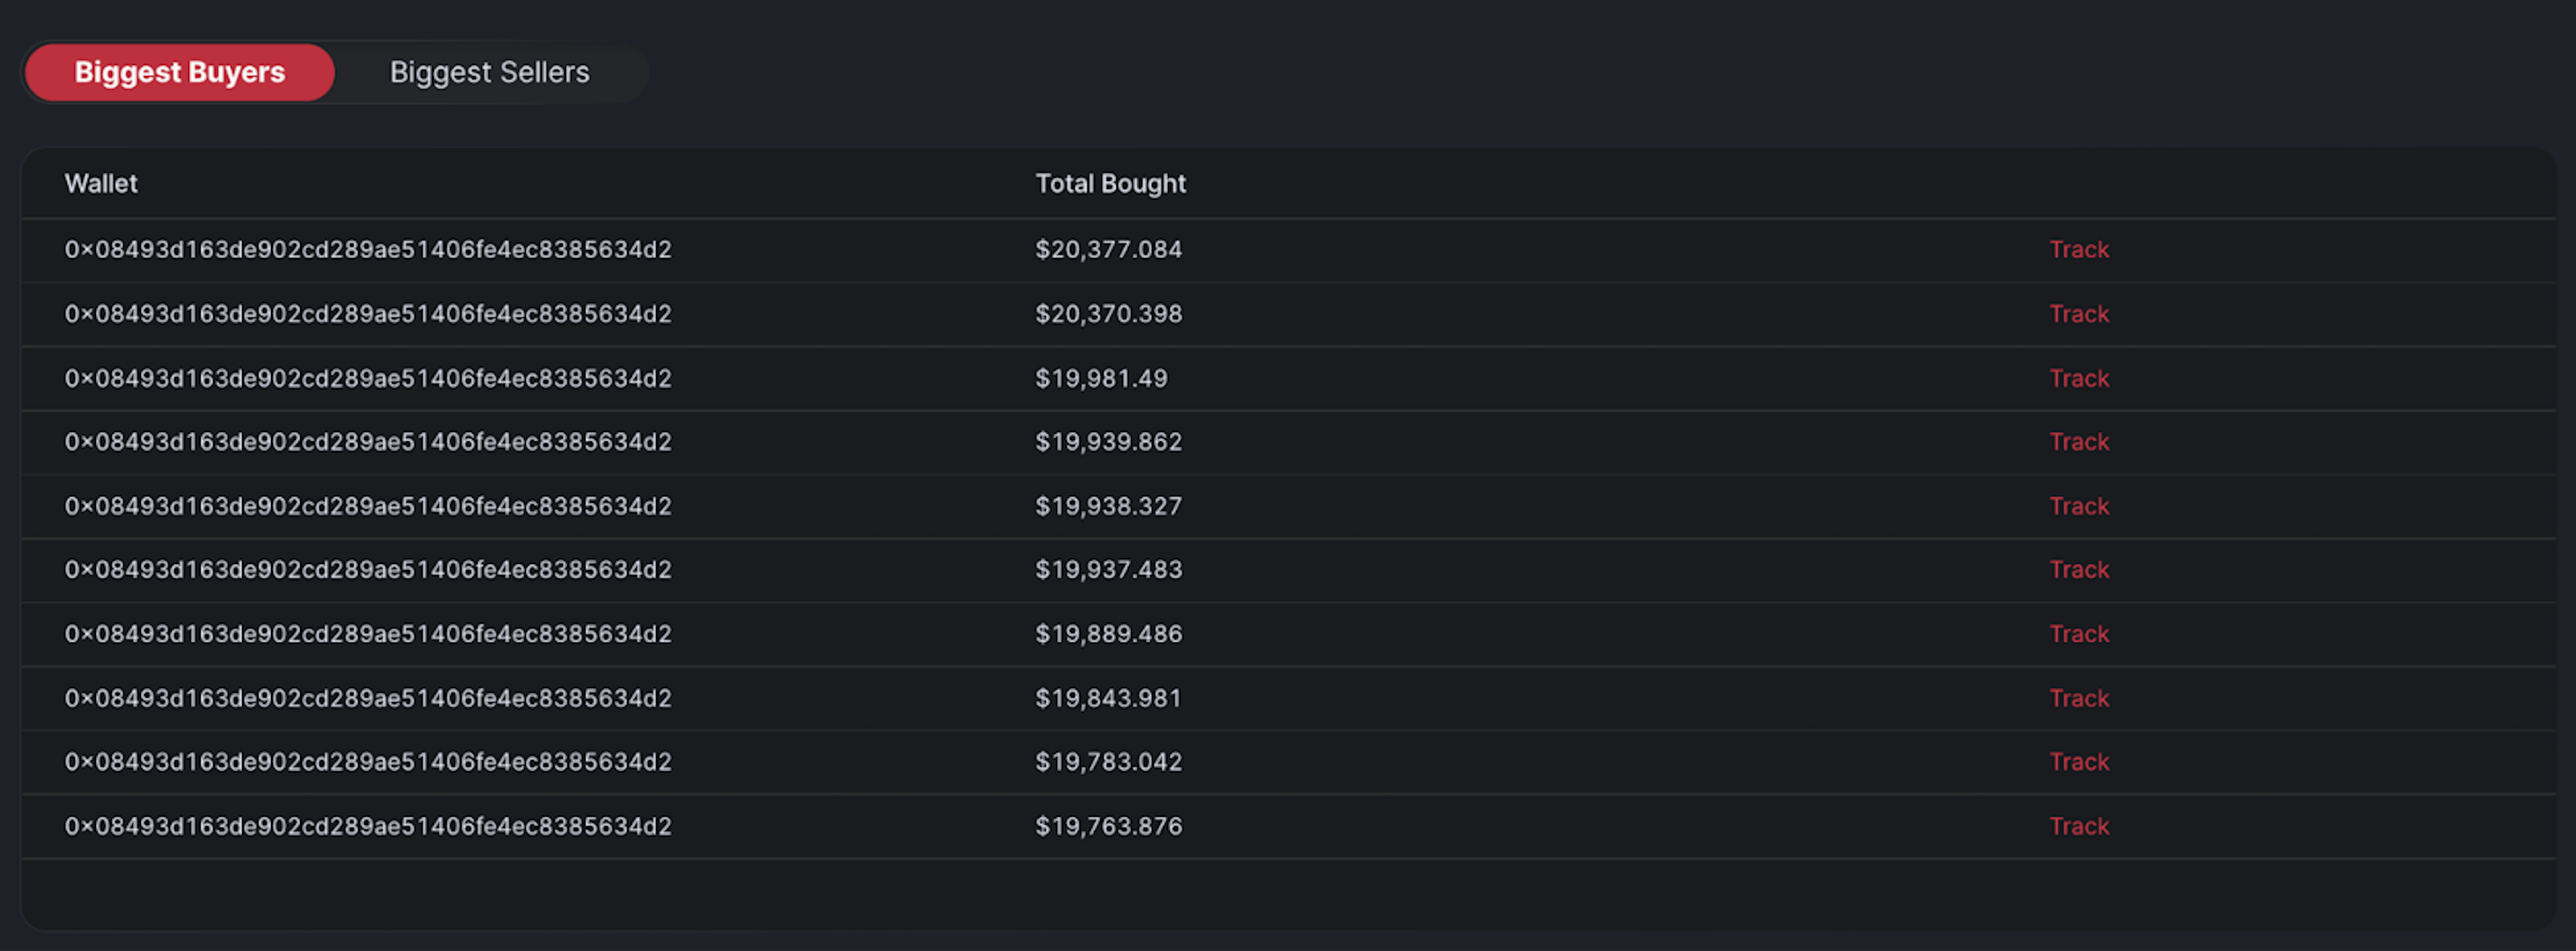Image resolution: width=2576 pixels, height=951 pixels.
Task: Click the $19,937.483 total bought value
Action: (1108, 570)
